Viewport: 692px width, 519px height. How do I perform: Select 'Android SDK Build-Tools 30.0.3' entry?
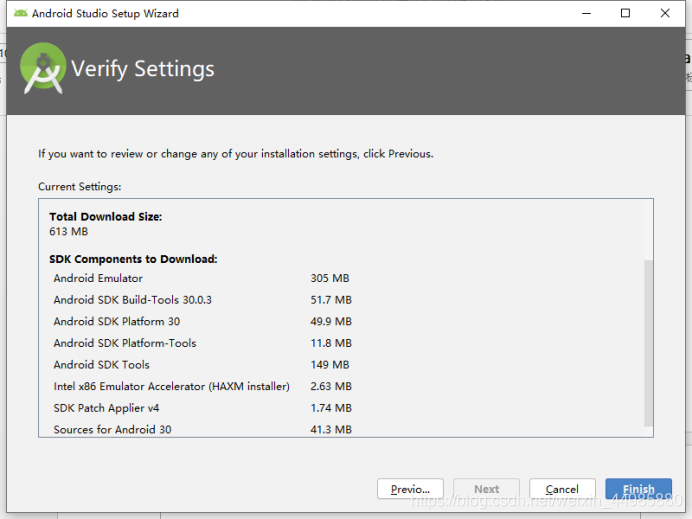click(x=132, y=300)
